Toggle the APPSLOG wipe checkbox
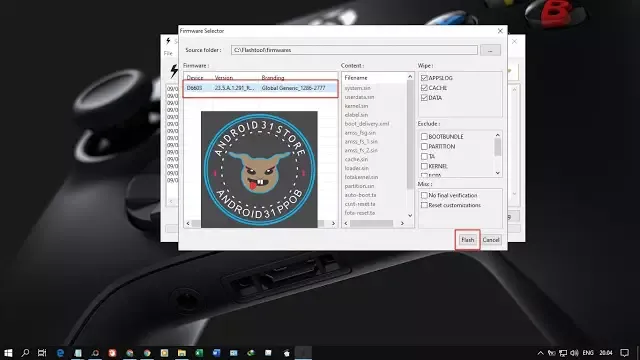The height and width of the screenshot is (360, 640). 424,78
